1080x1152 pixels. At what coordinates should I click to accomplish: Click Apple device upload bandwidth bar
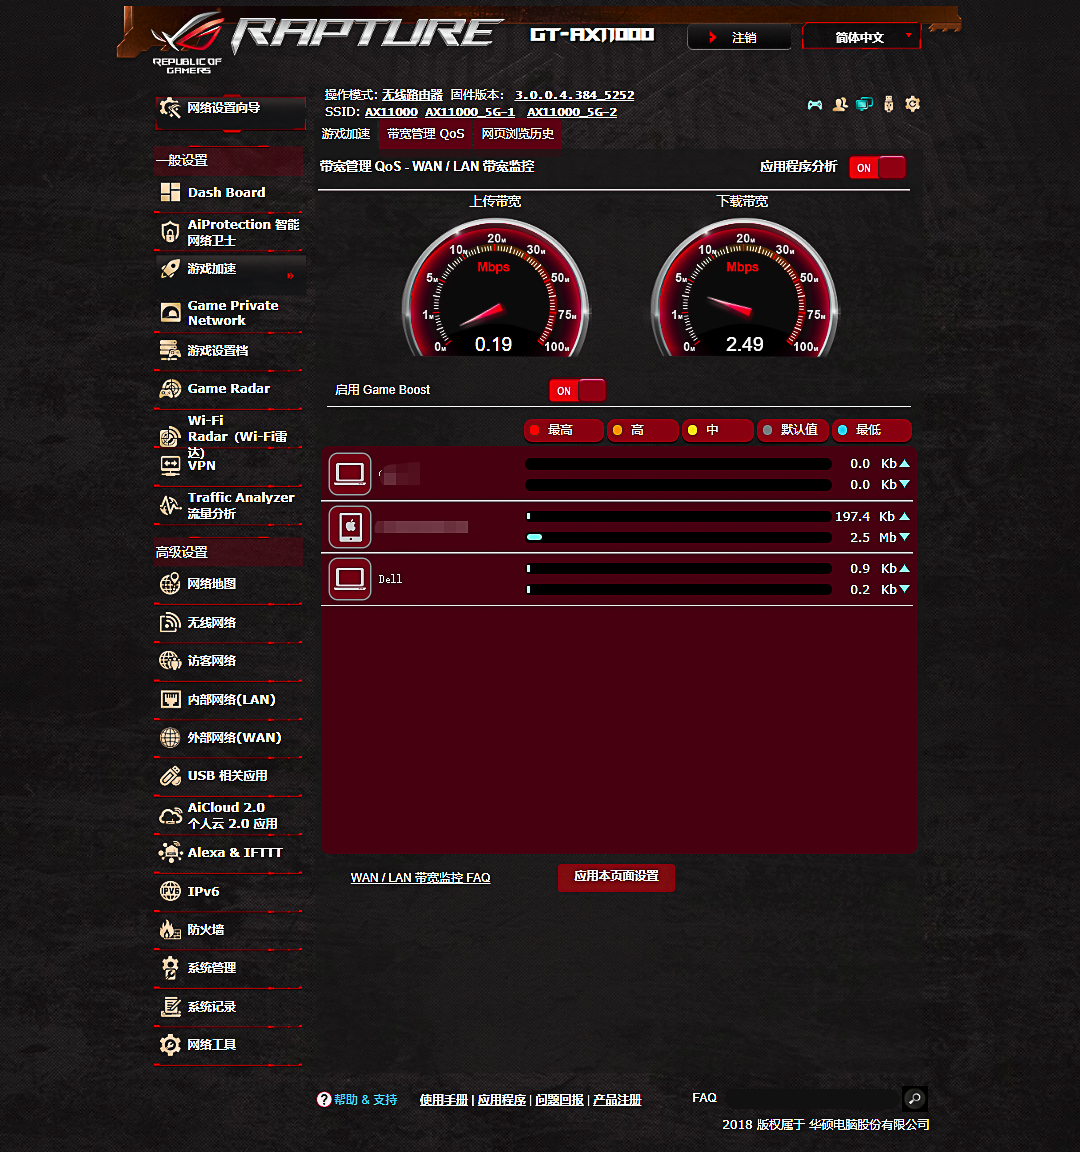click(678, 516)
